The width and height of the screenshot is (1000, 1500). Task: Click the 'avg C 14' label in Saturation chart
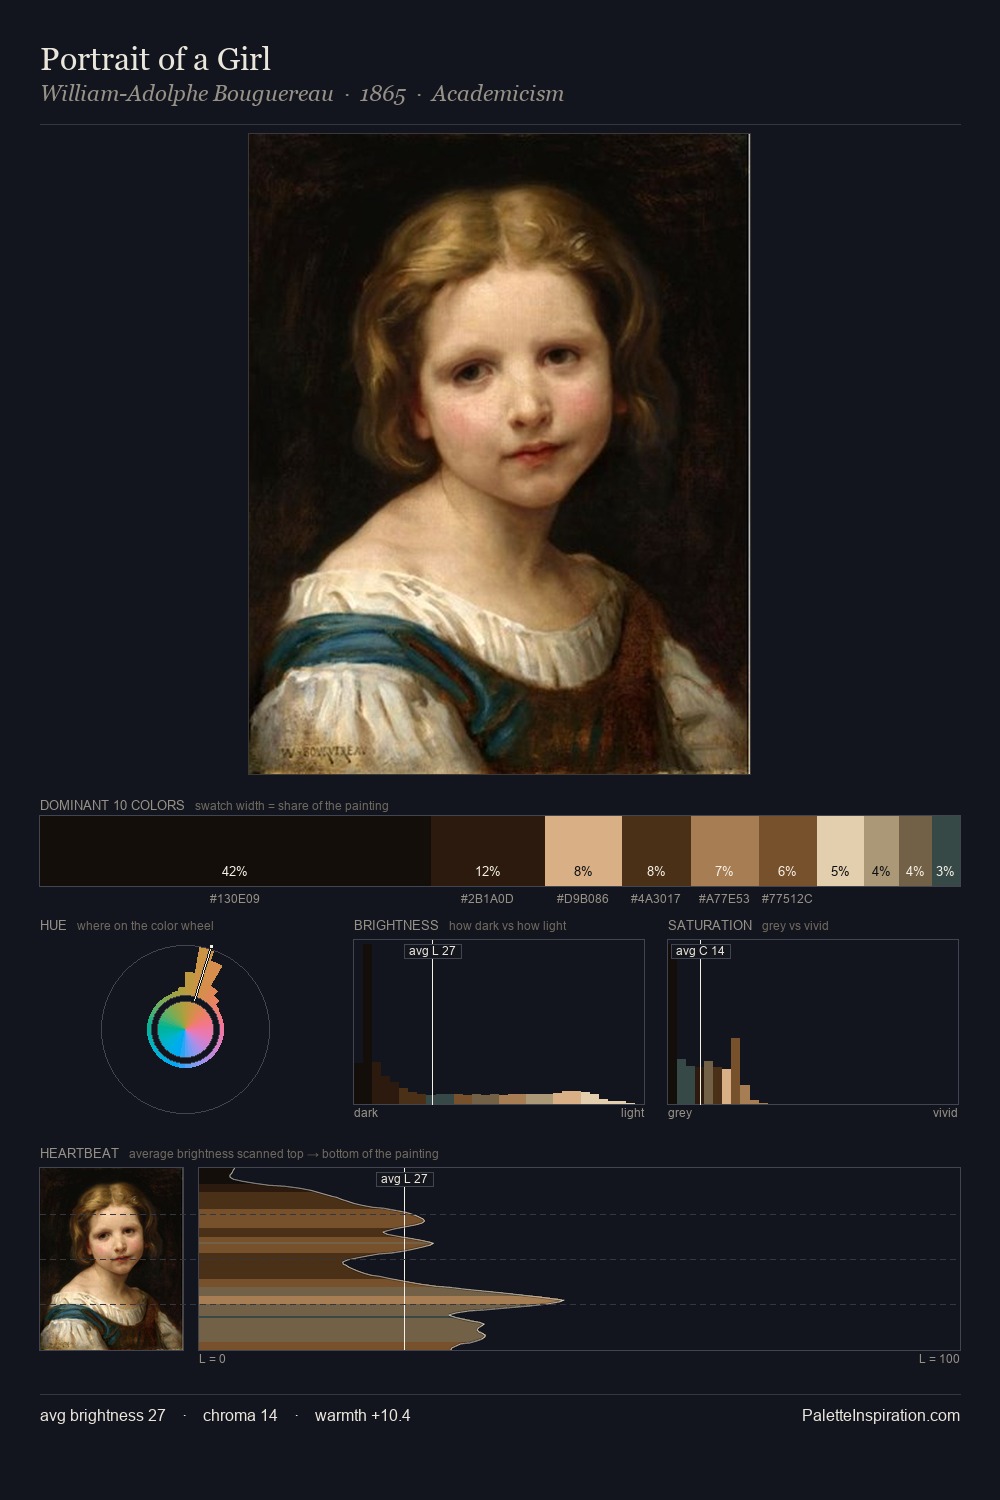point(700,951)
